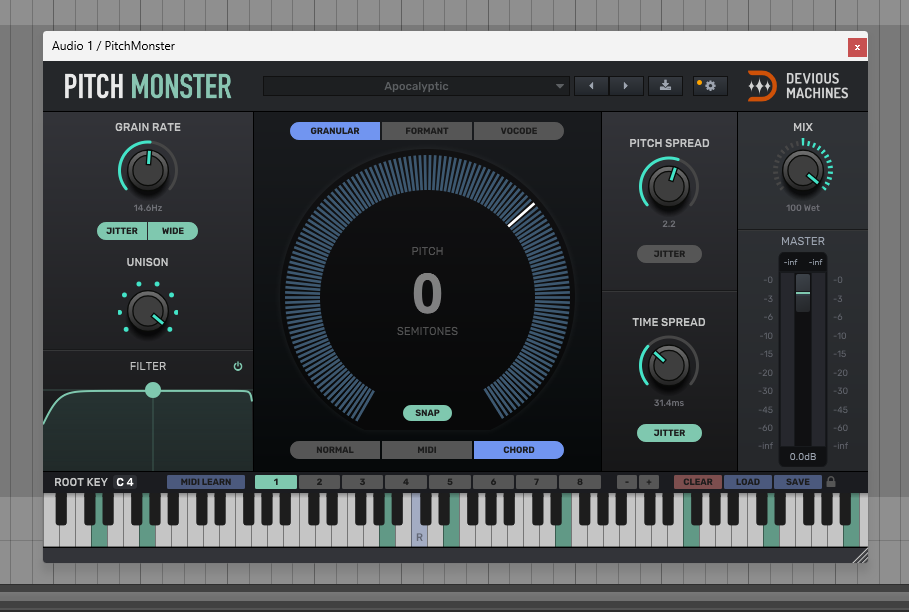Click the left -inf peak meter readout
909x612 pixels.
[x=791, y=263]
